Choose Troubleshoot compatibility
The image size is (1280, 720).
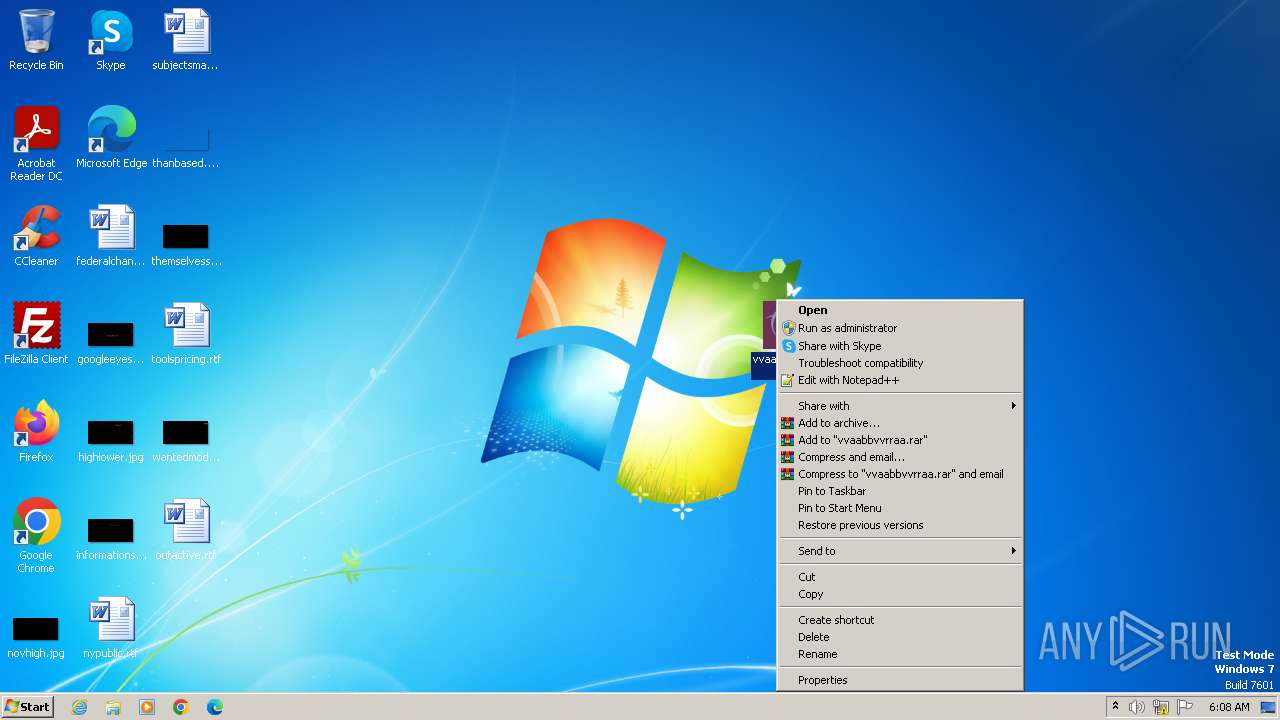(x=900, y=363)
